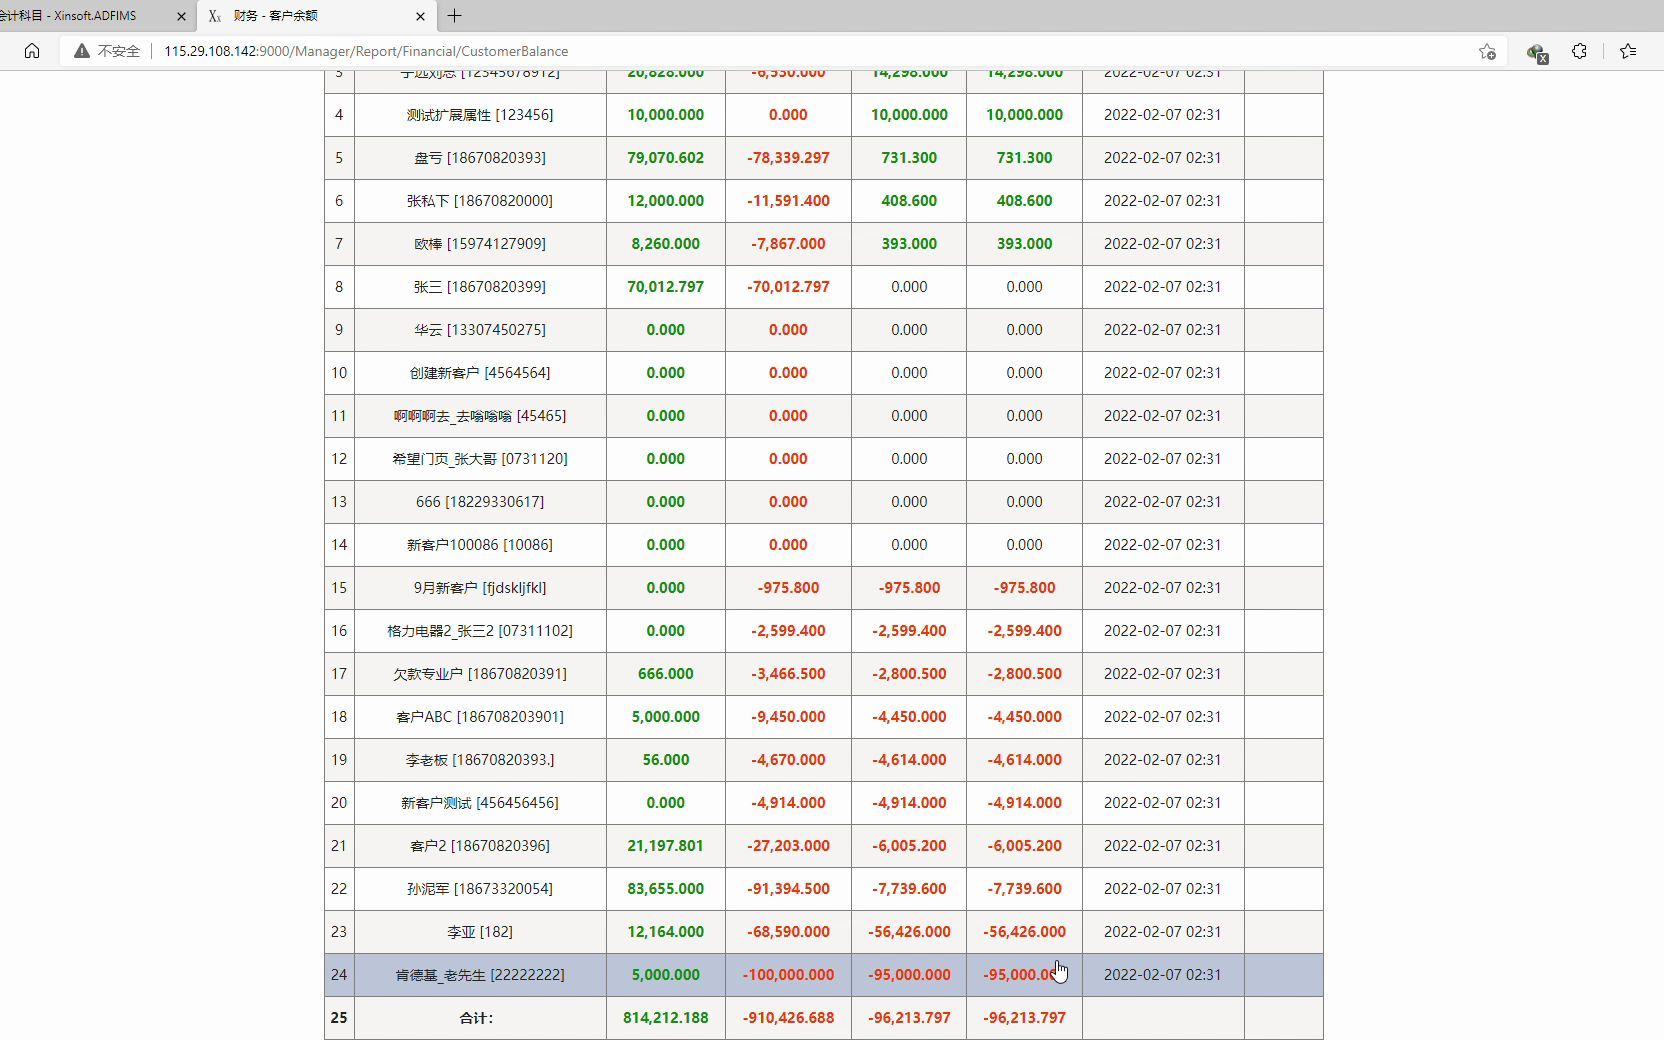Click the not-secure warning icon
Screen dimensions: 1664x1040
pyautogui.click(x=82, y=51)
